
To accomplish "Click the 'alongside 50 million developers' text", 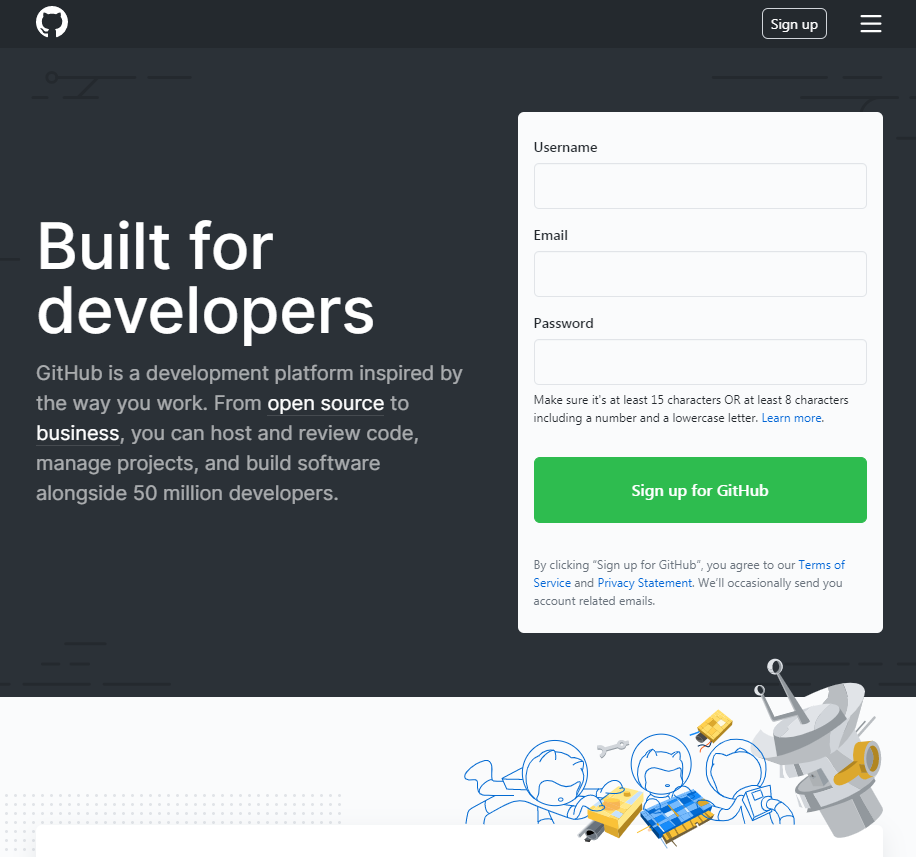I will (187, 494).
